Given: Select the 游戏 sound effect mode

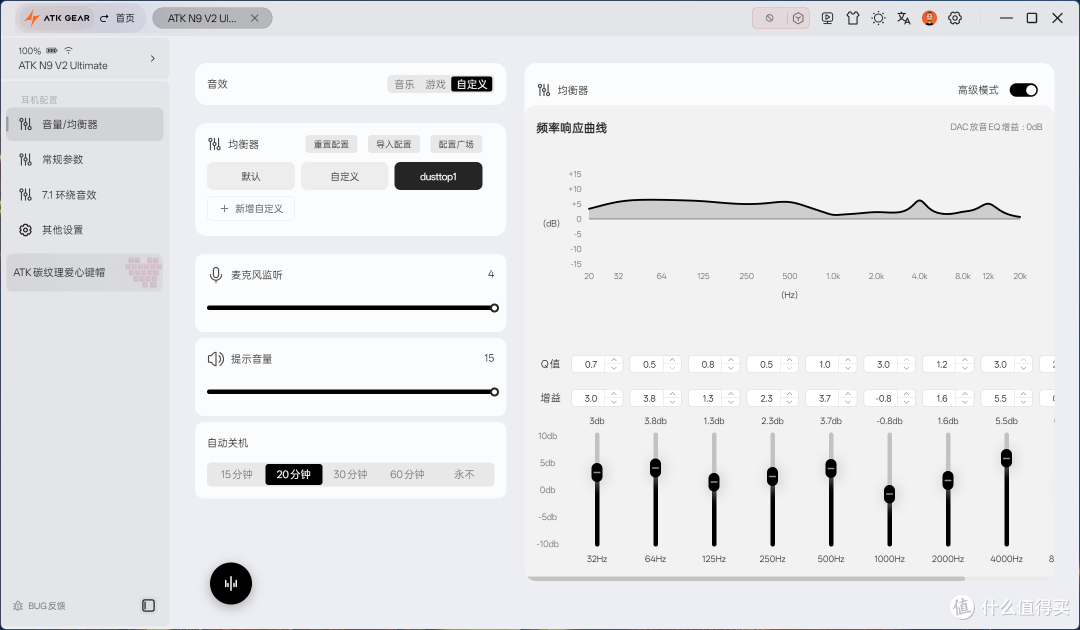Looking at the screenshot, I should (435, 84).
